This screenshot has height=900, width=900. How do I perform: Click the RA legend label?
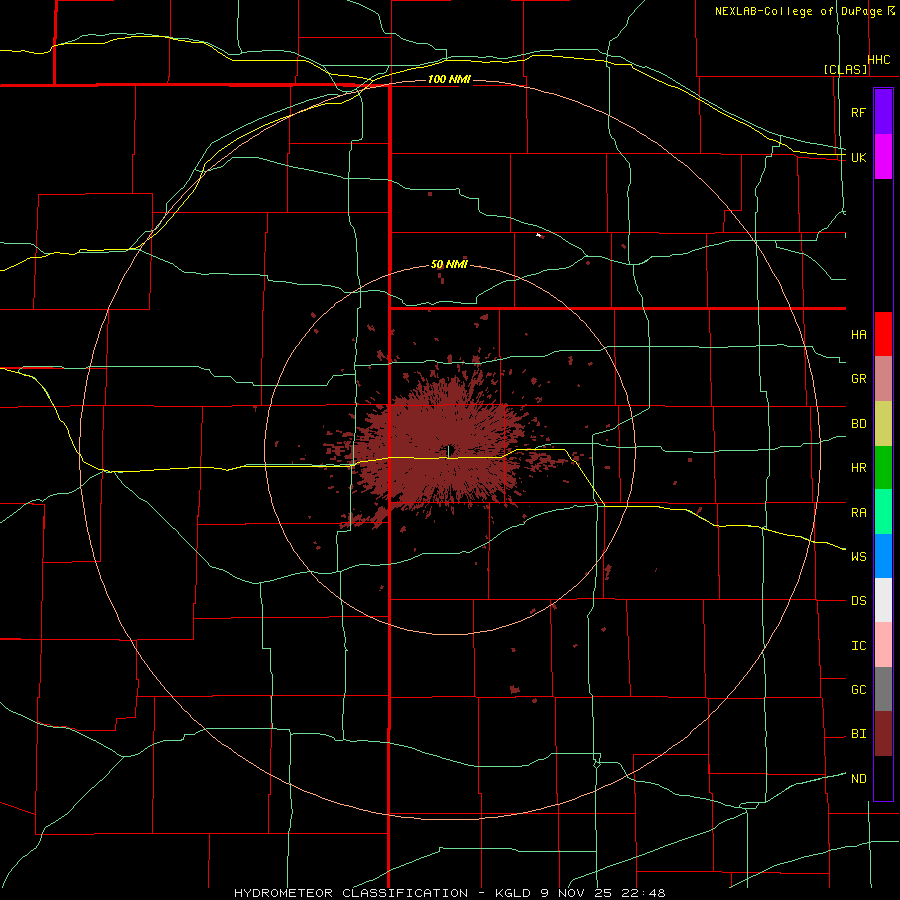click(x=858, y=513)
